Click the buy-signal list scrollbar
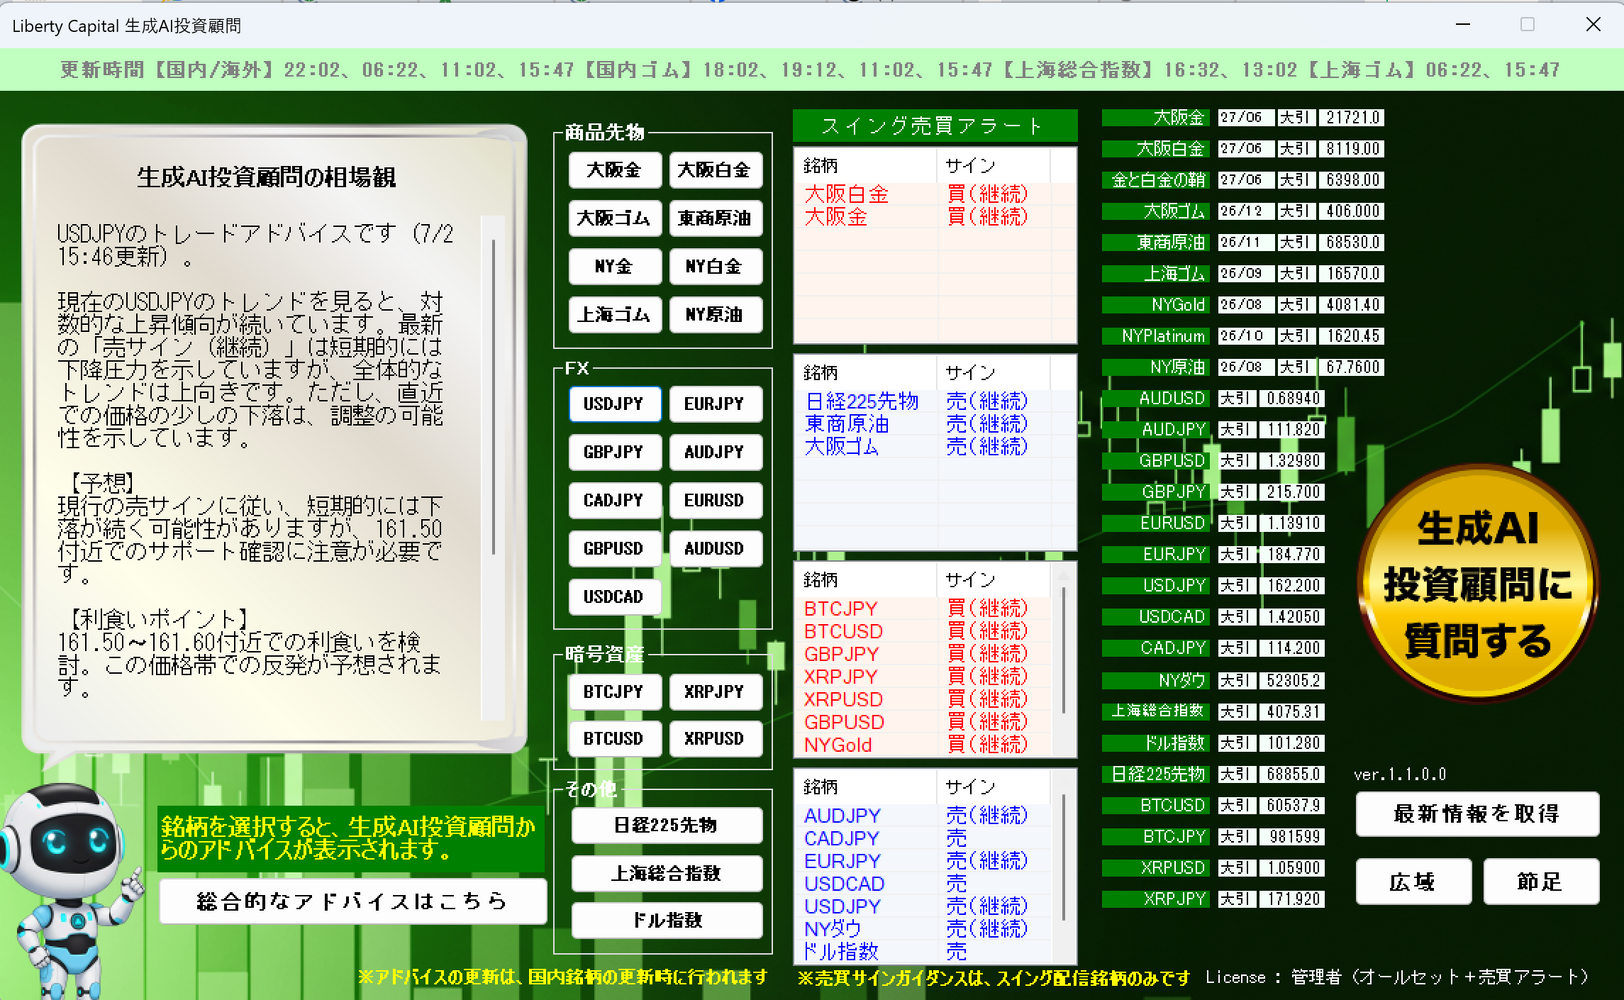This screenshot has height=1000, width=1624. pos(1063,662)
